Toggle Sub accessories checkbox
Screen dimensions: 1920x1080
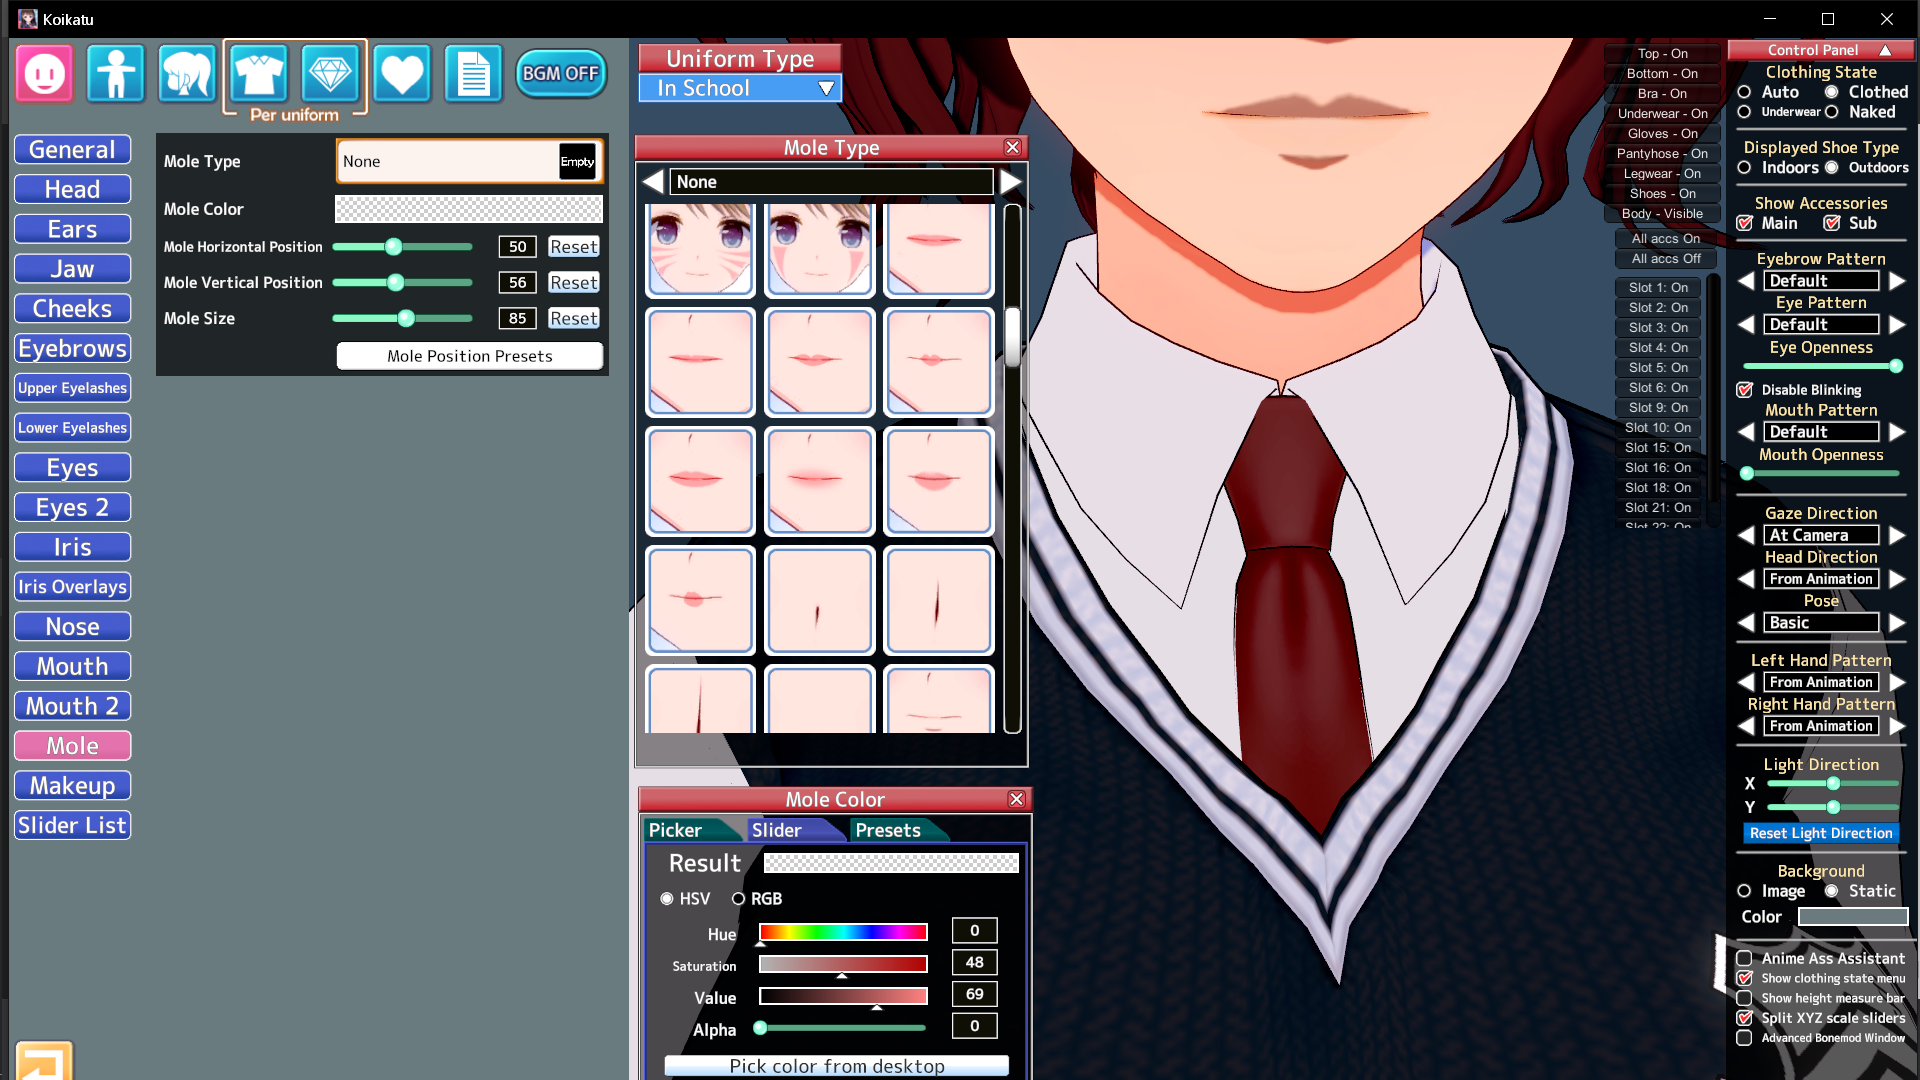pos(1832,223)
